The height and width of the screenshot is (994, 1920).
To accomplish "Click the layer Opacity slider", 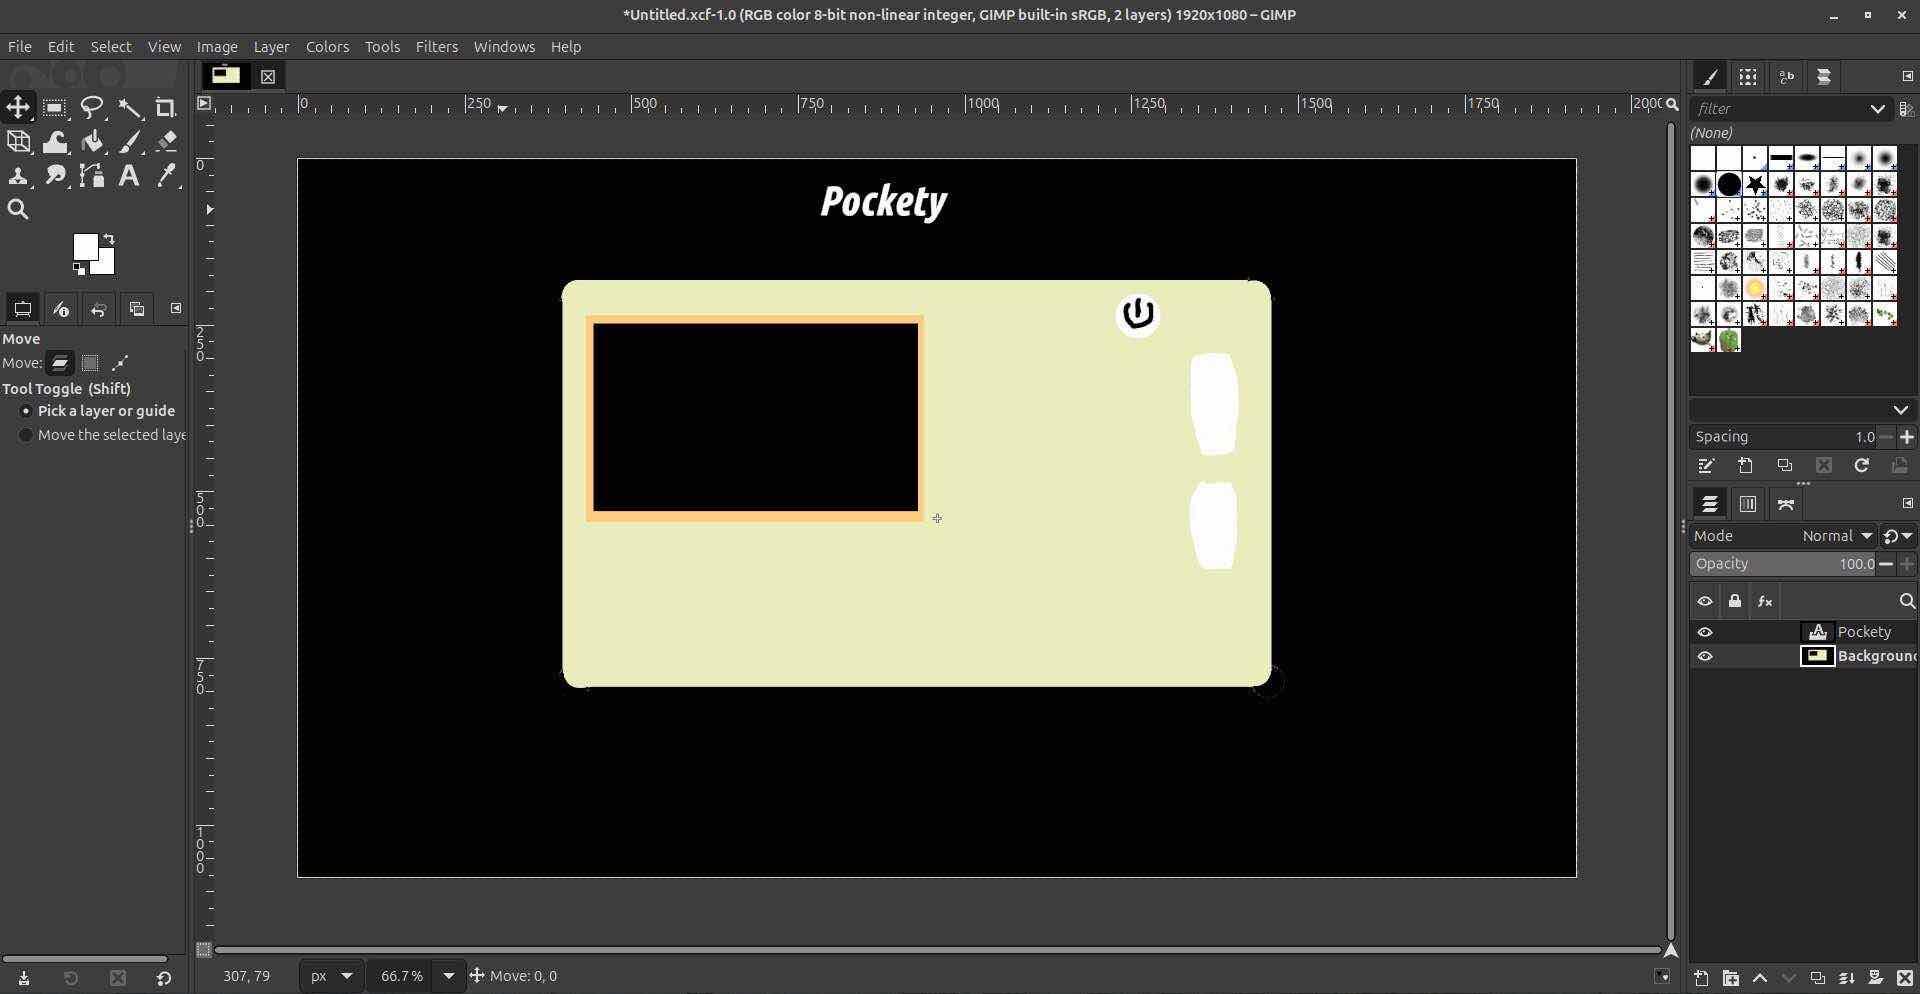I will click(1783, 564).
